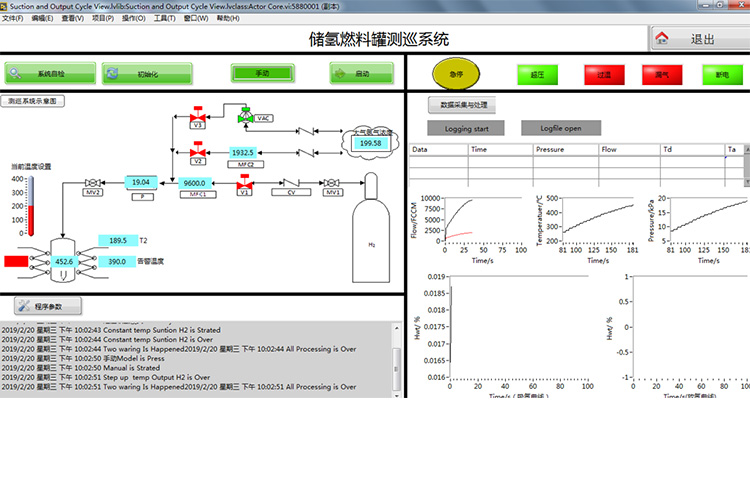Click the red V3 valve icon
The height and width of the screenshot is (480, 750).
(x=197, y=117)
